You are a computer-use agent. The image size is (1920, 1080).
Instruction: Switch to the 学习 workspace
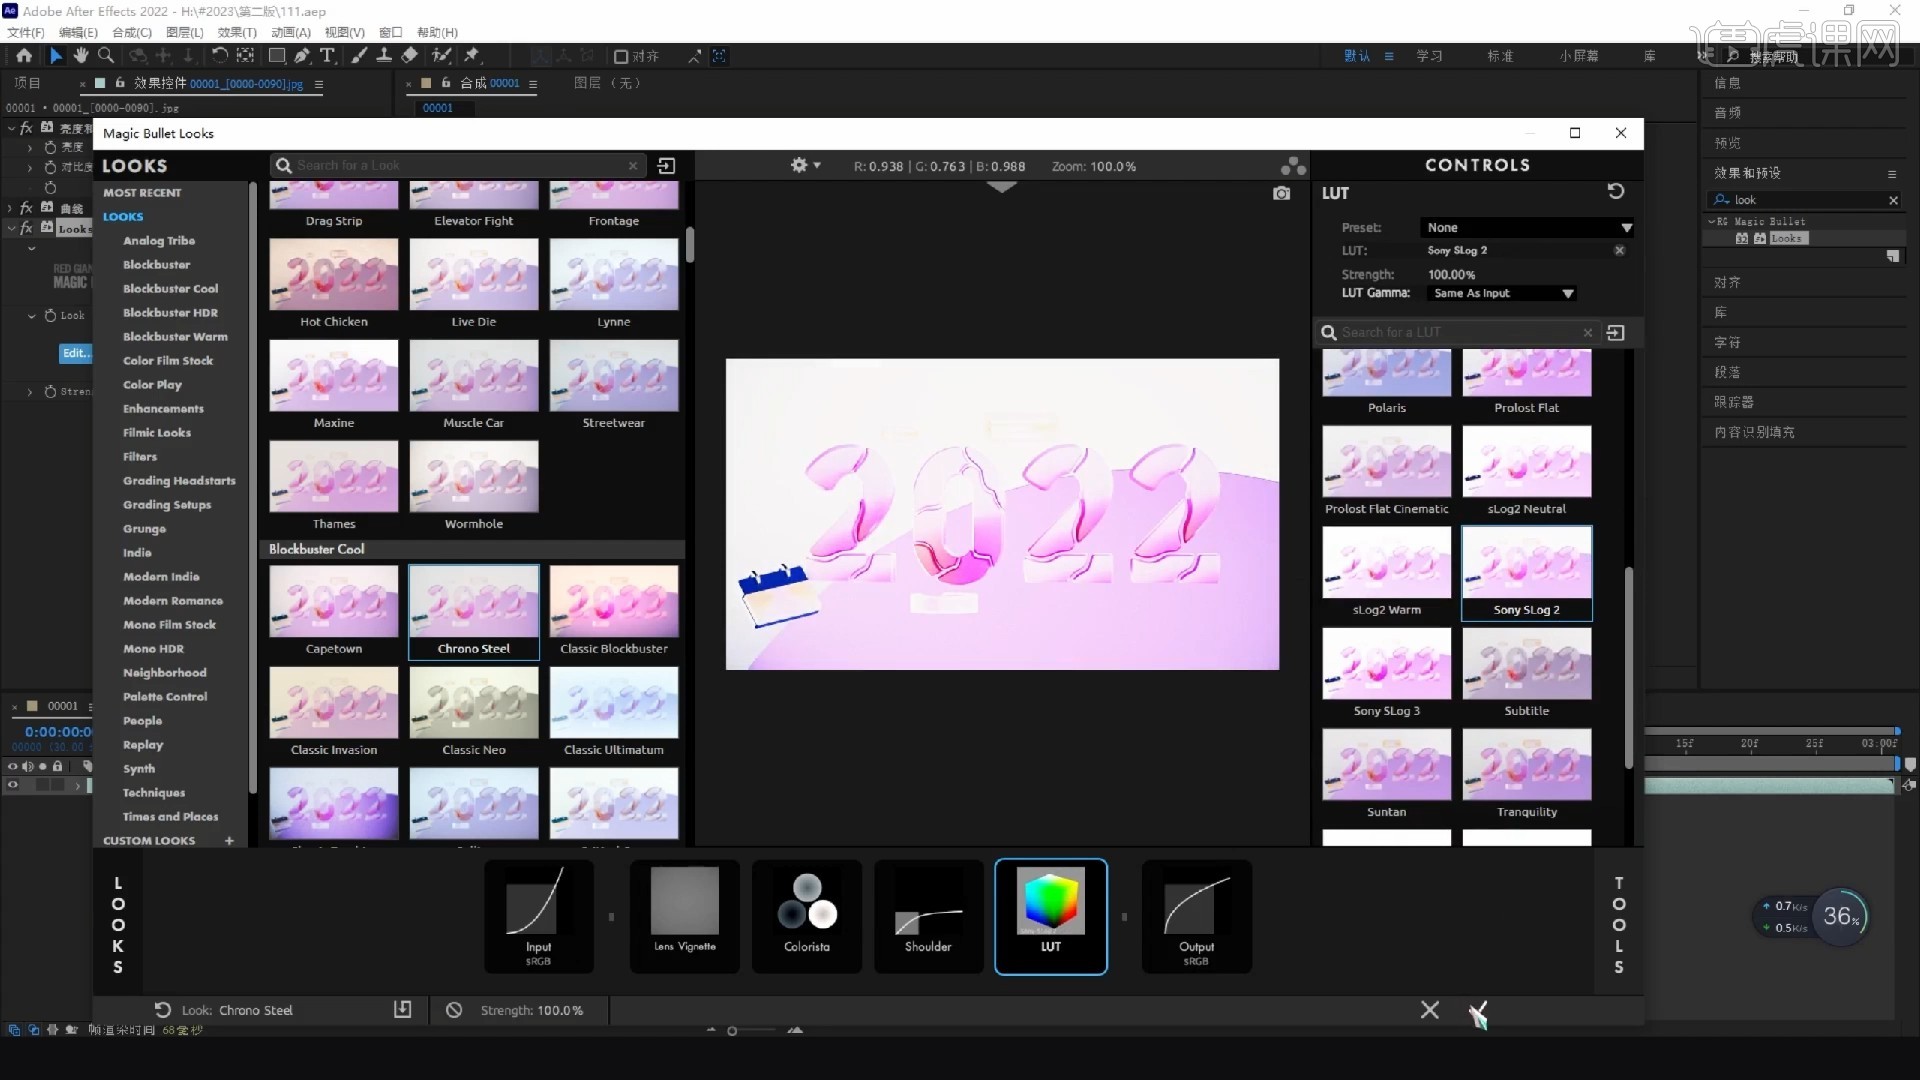(x=1429, y=56)
